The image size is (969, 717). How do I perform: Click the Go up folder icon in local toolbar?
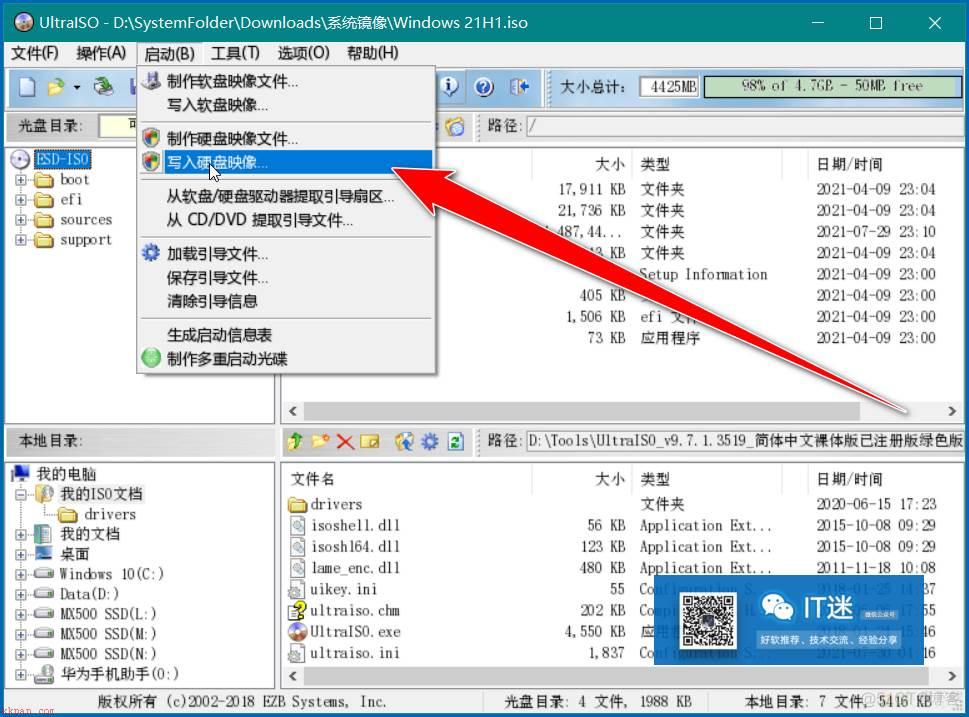295,441
